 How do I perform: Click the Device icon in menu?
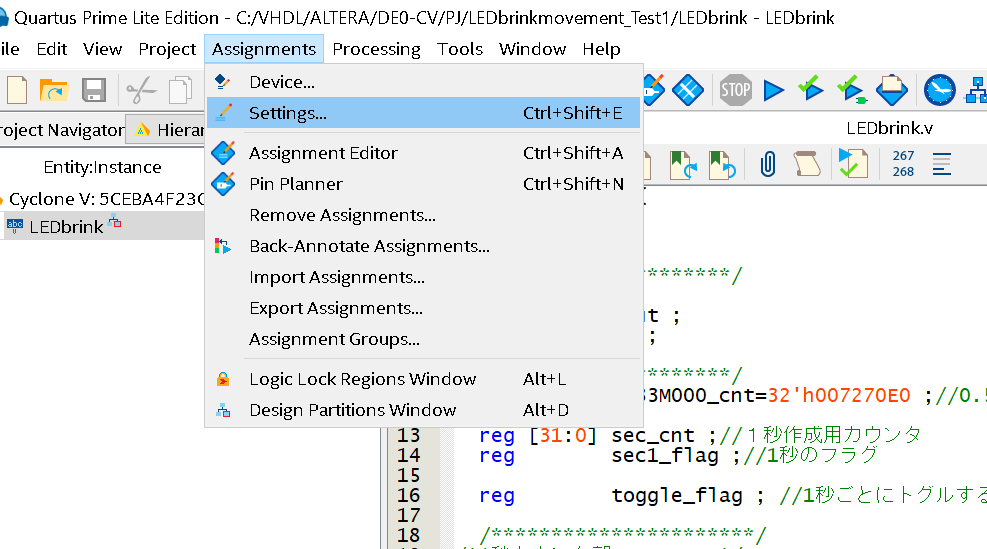coord(222,81)
